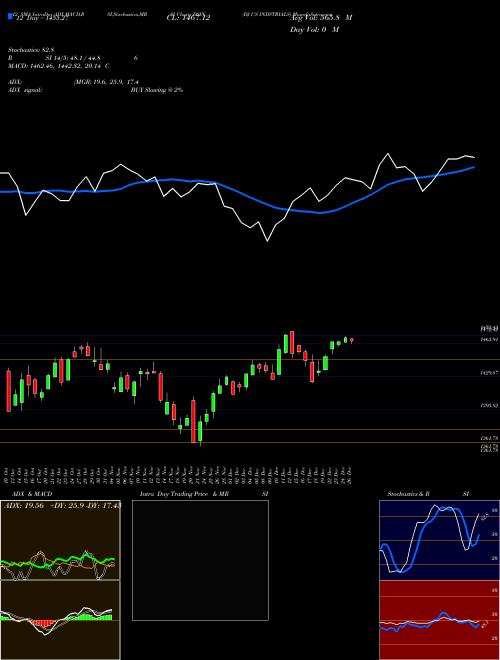Click the 1395.52 price axis label
Screen dimensions: 500x660
pos(489,406)
